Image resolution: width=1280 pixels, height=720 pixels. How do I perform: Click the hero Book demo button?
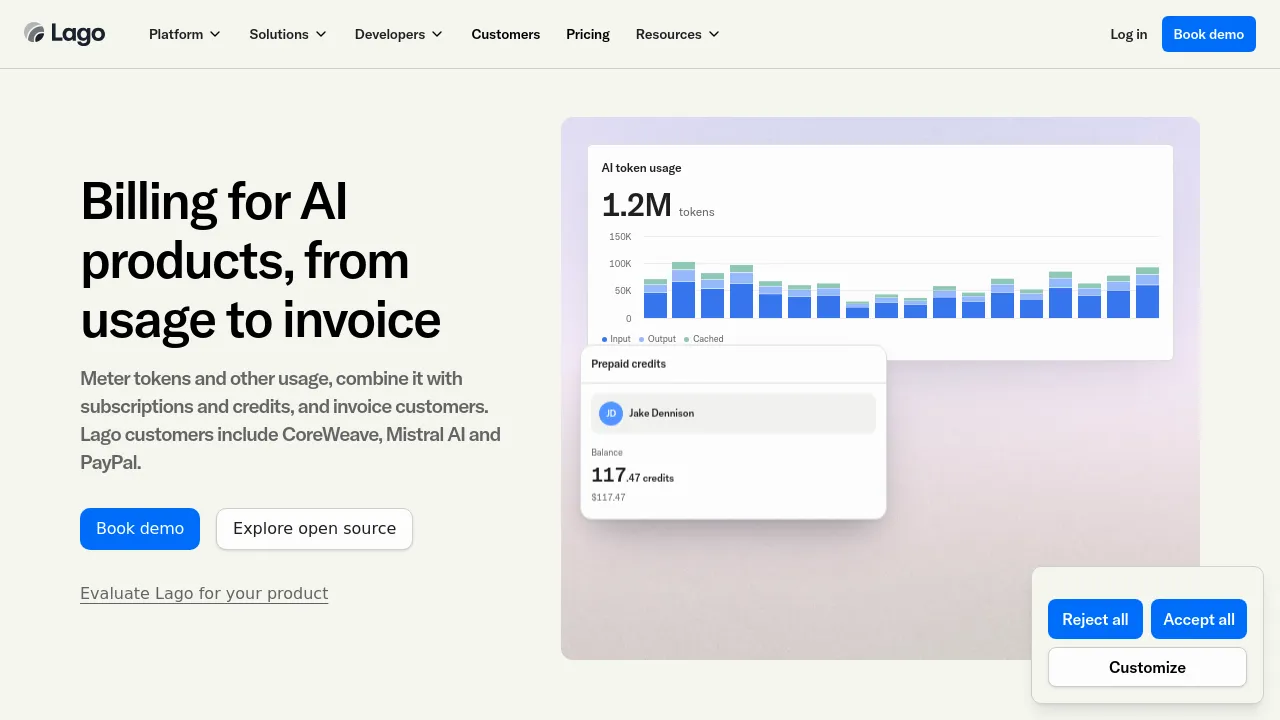pos(140,529)
